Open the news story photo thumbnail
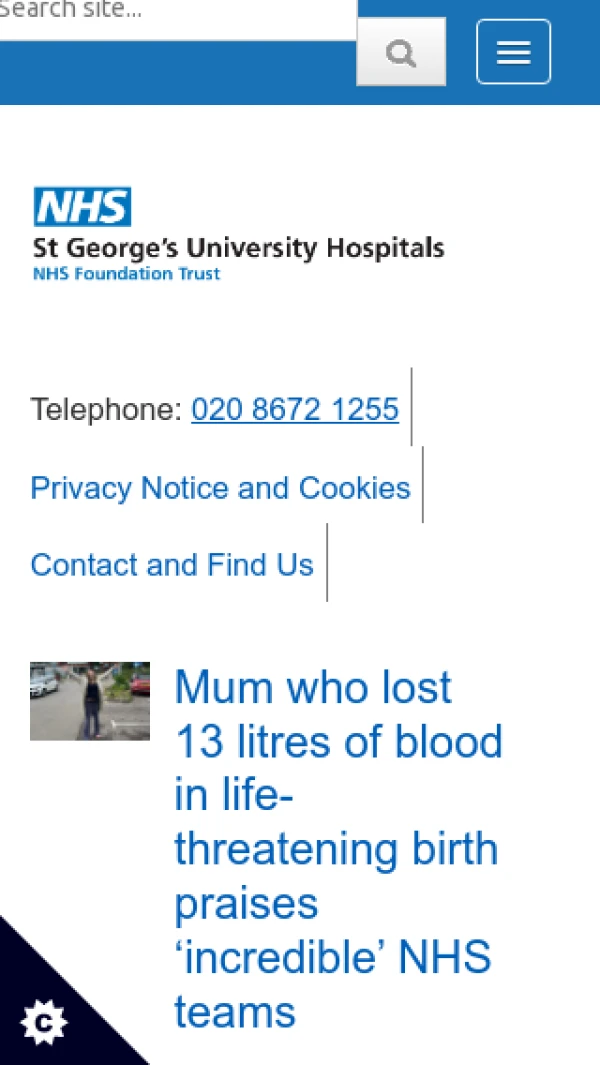Screen dimensions: 600x1065 90,701
